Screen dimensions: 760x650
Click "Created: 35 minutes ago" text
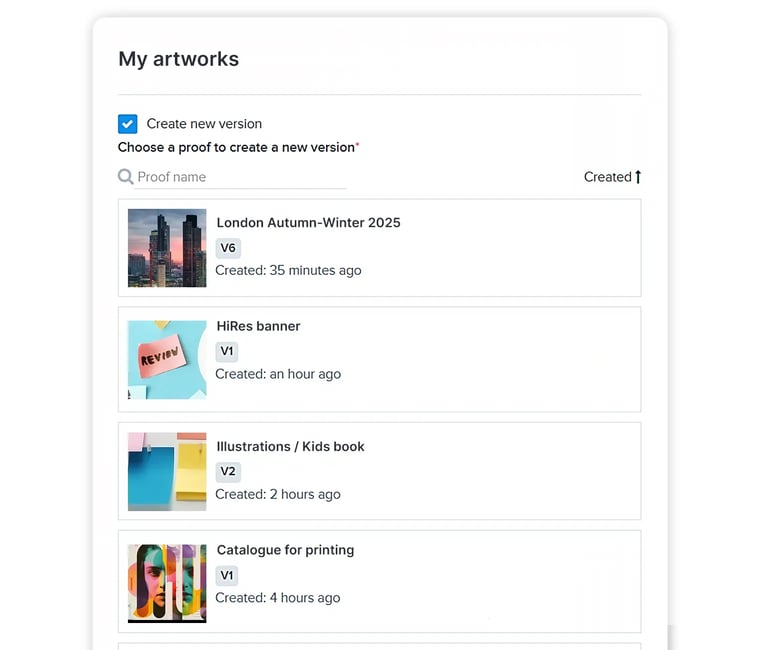(288, 270)
